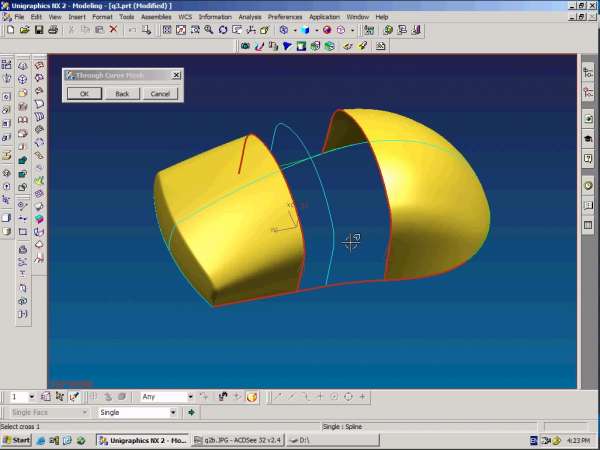Expand the 'Single' selection intent dropdown
This screenshot has height=450, width=600.
pos(173,412)
